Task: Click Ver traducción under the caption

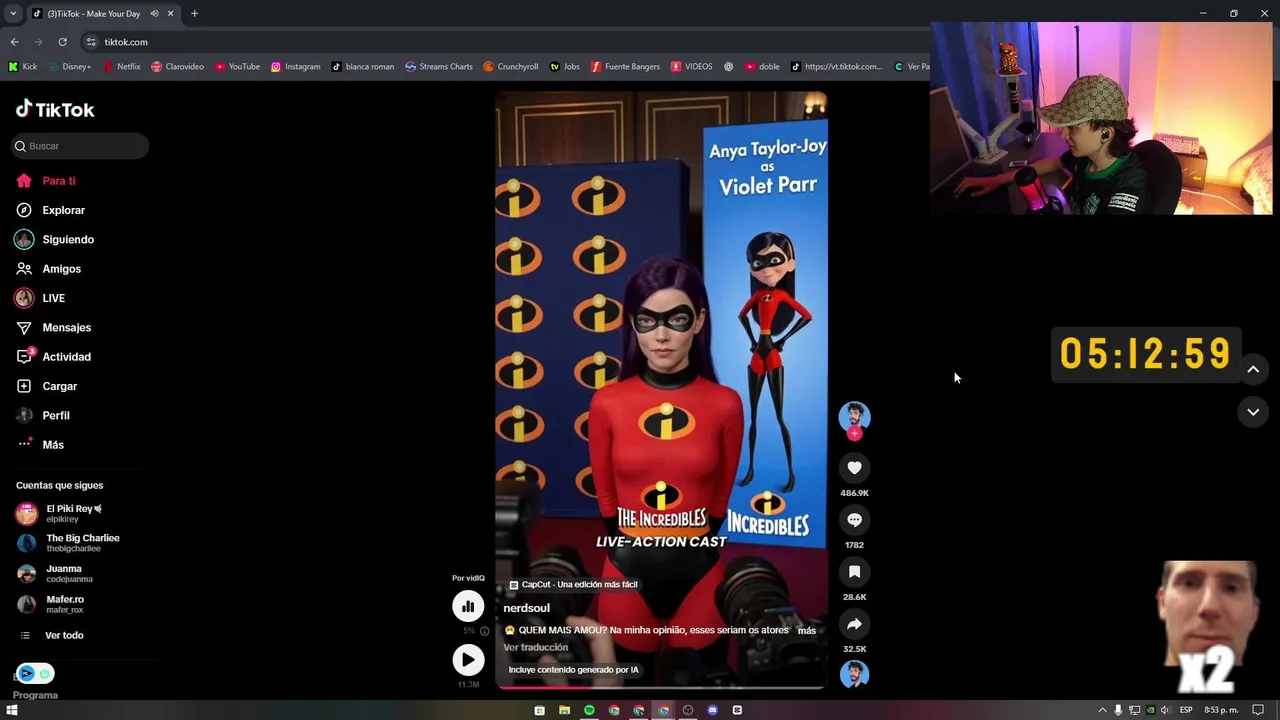Action: tap(535, 647)
